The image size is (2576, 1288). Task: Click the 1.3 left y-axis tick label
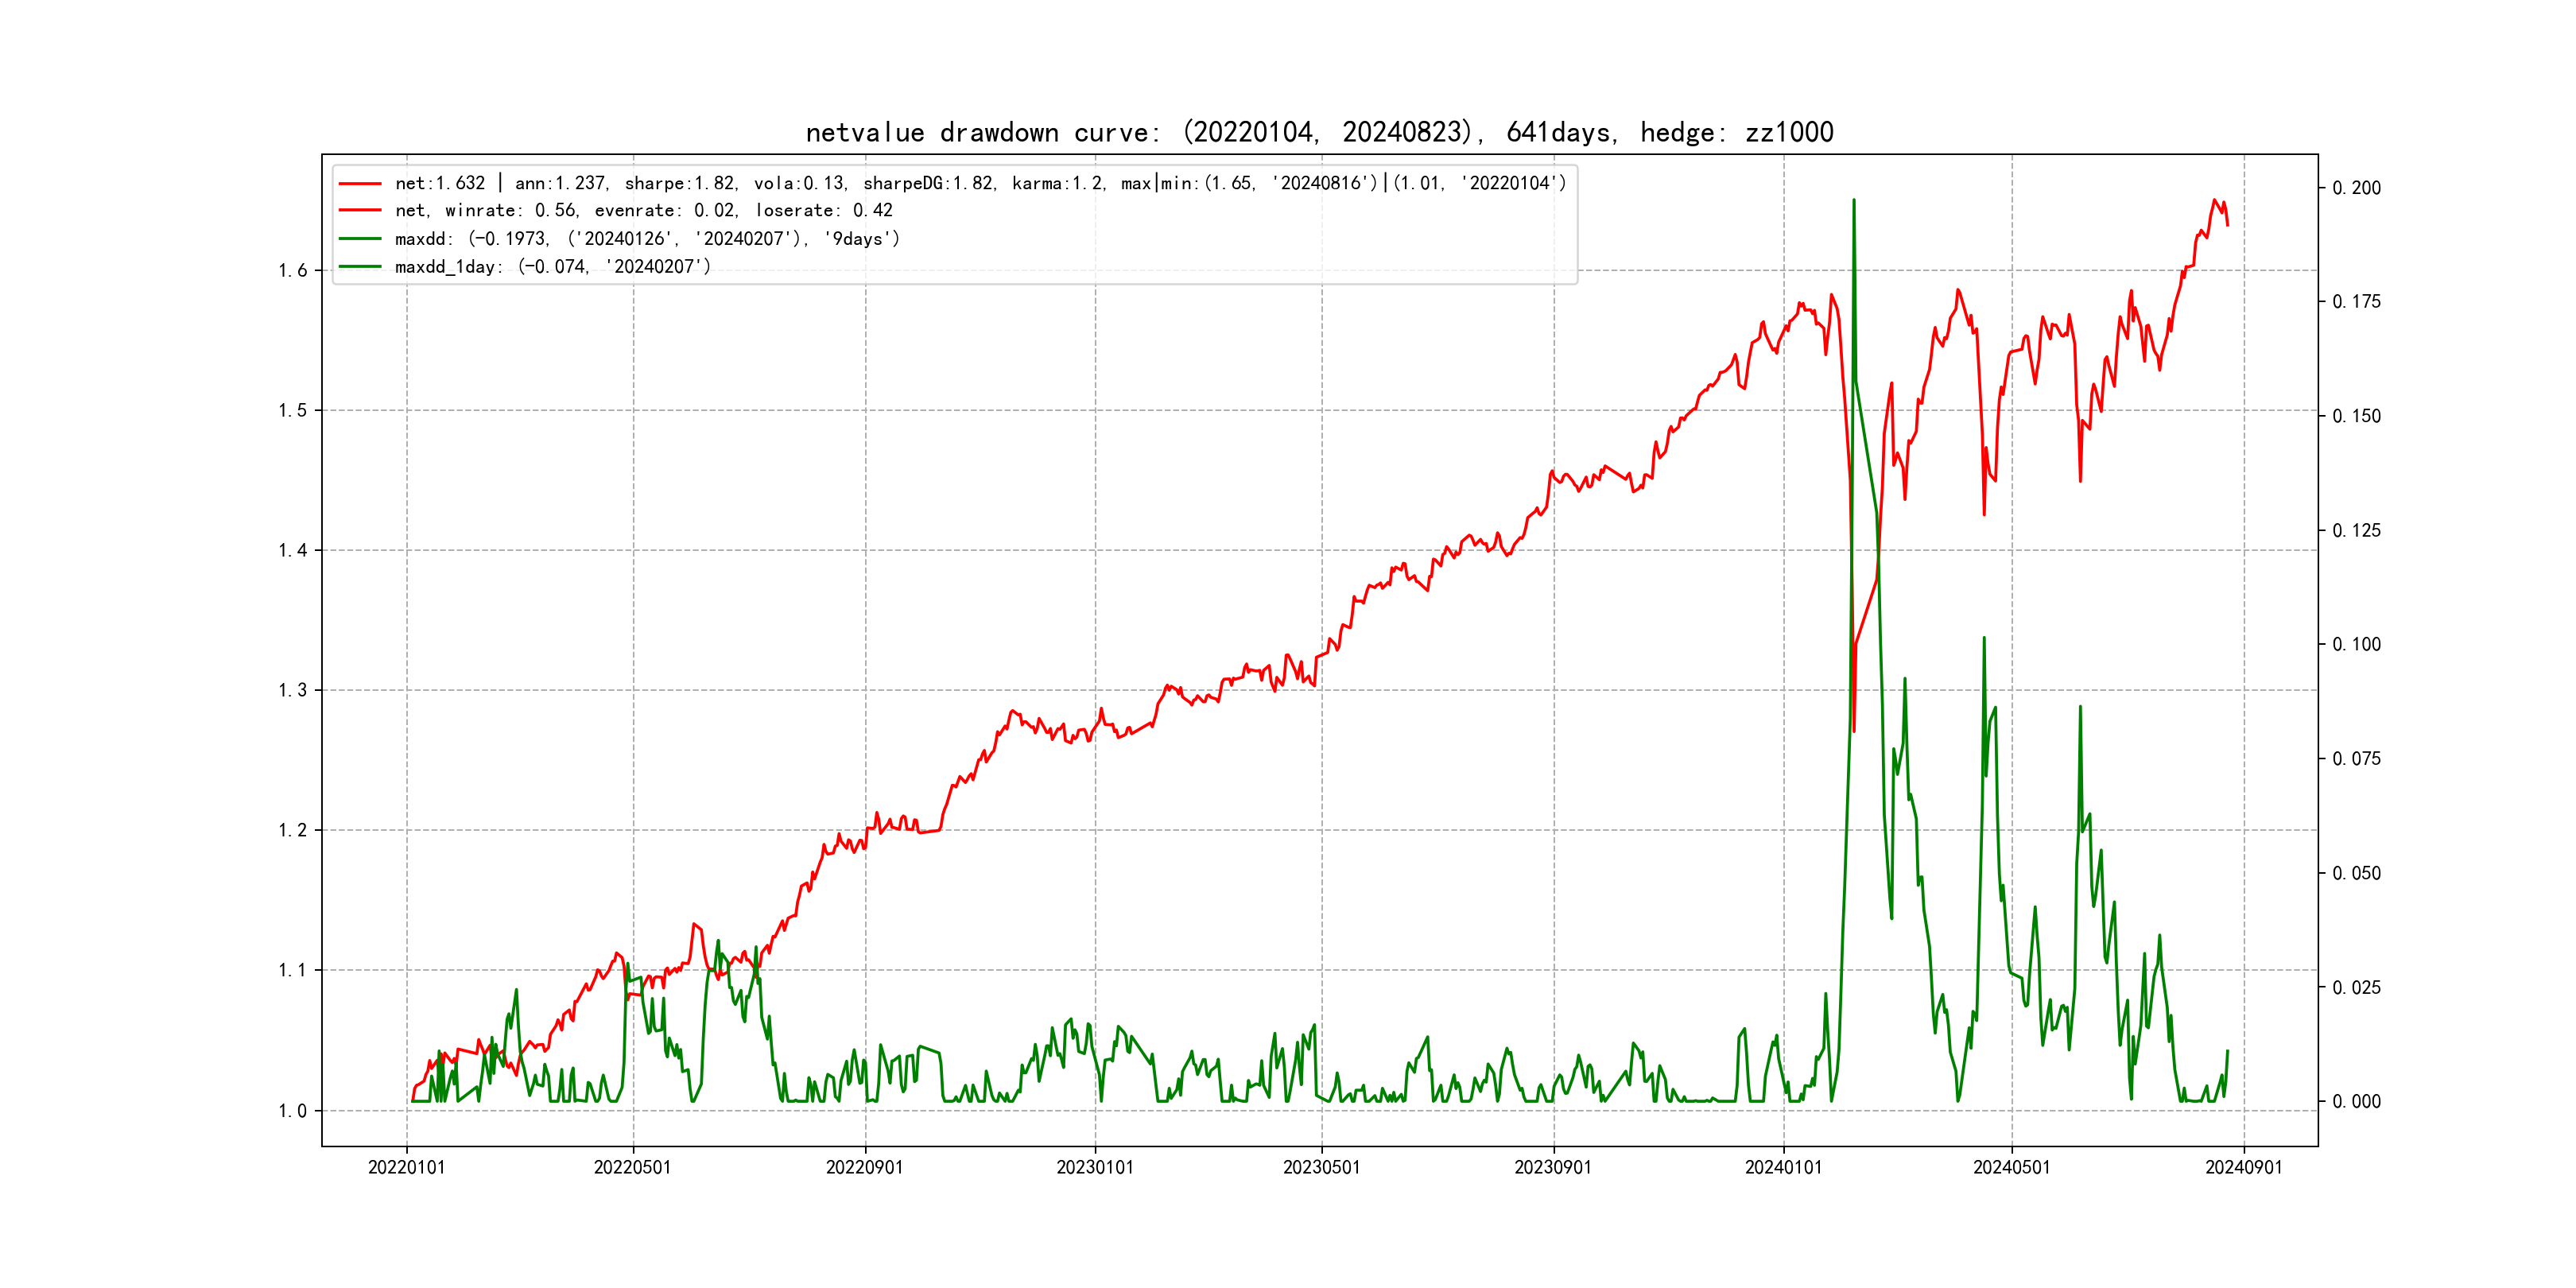pyautogui.click(x=292, y=691)
